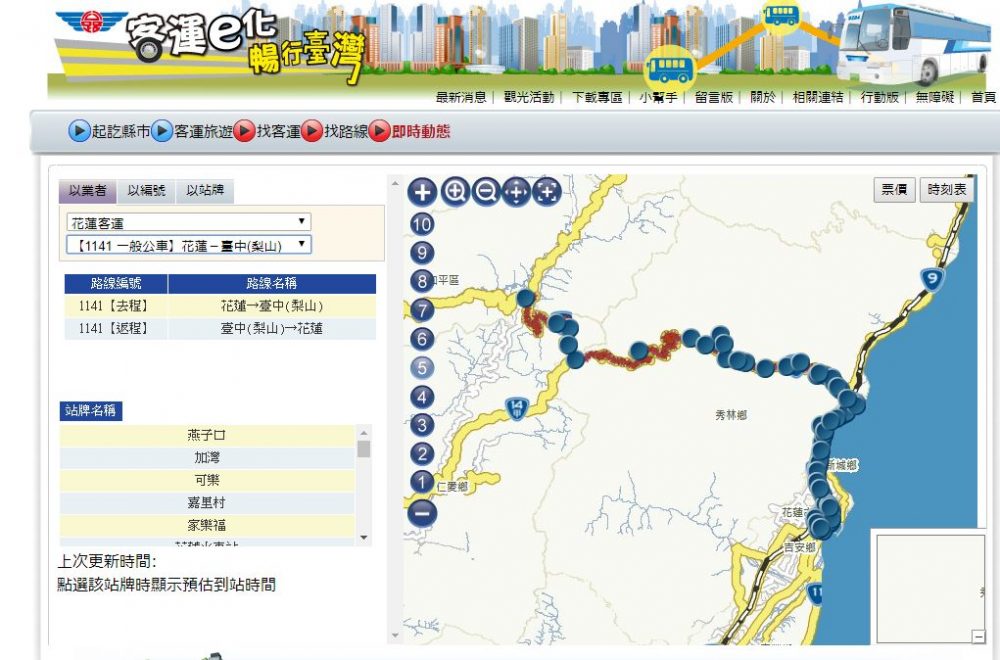The width and height of the screenshot is (1000, 660).
Task: Choose zoom level 6 on map
Action: (422, 339)
